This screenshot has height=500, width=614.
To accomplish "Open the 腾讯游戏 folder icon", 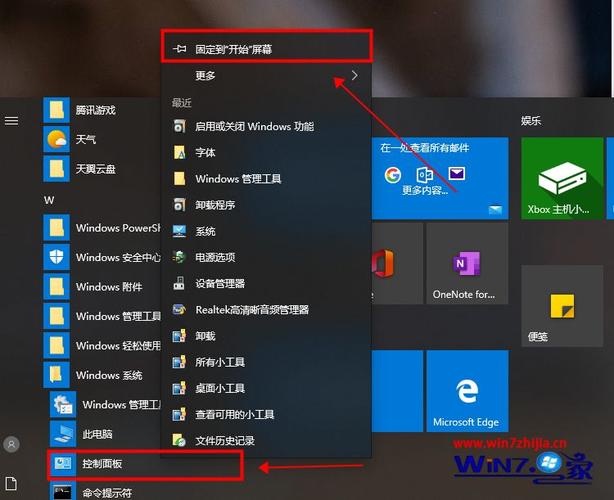I will tap(56, 110).
